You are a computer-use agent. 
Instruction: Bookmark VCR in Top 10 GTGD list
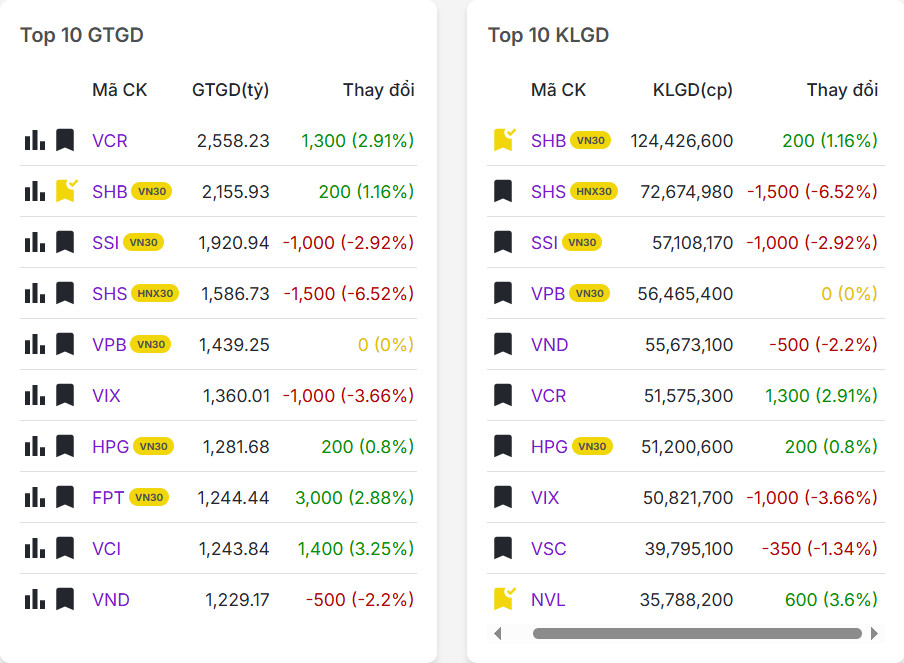(65, 140)
